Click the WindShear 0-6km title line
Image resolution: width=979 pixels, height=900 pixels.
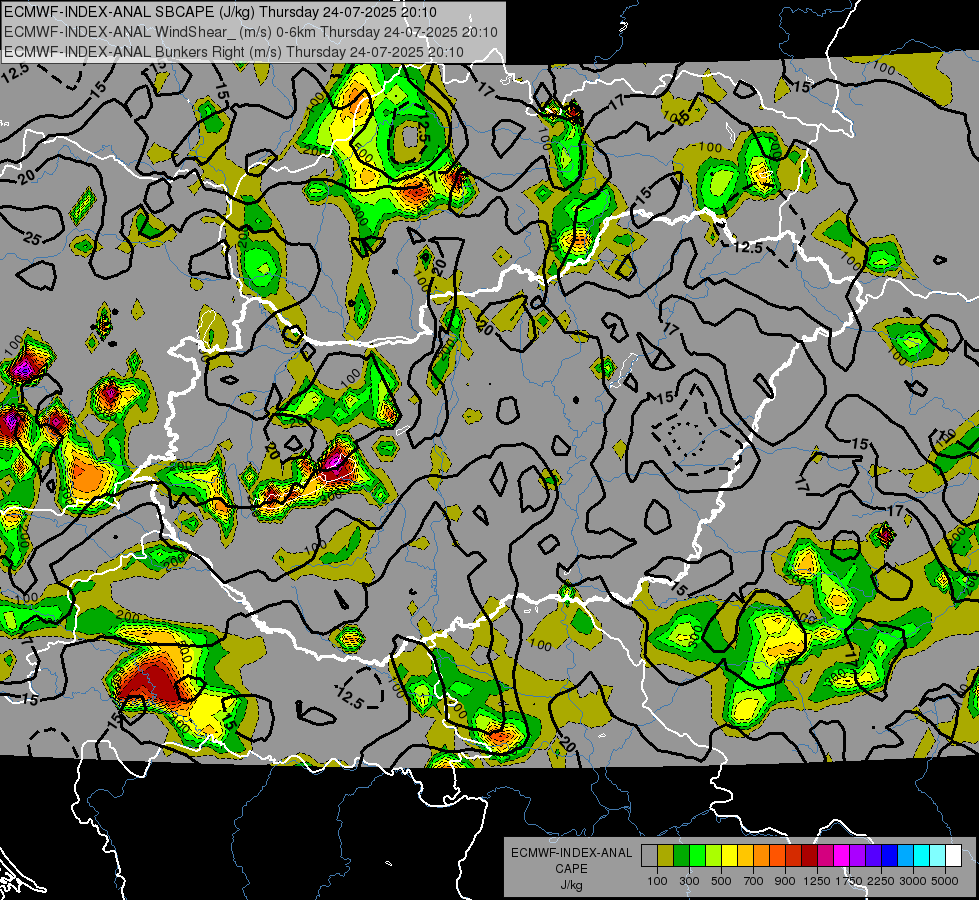tap(251, 32)
